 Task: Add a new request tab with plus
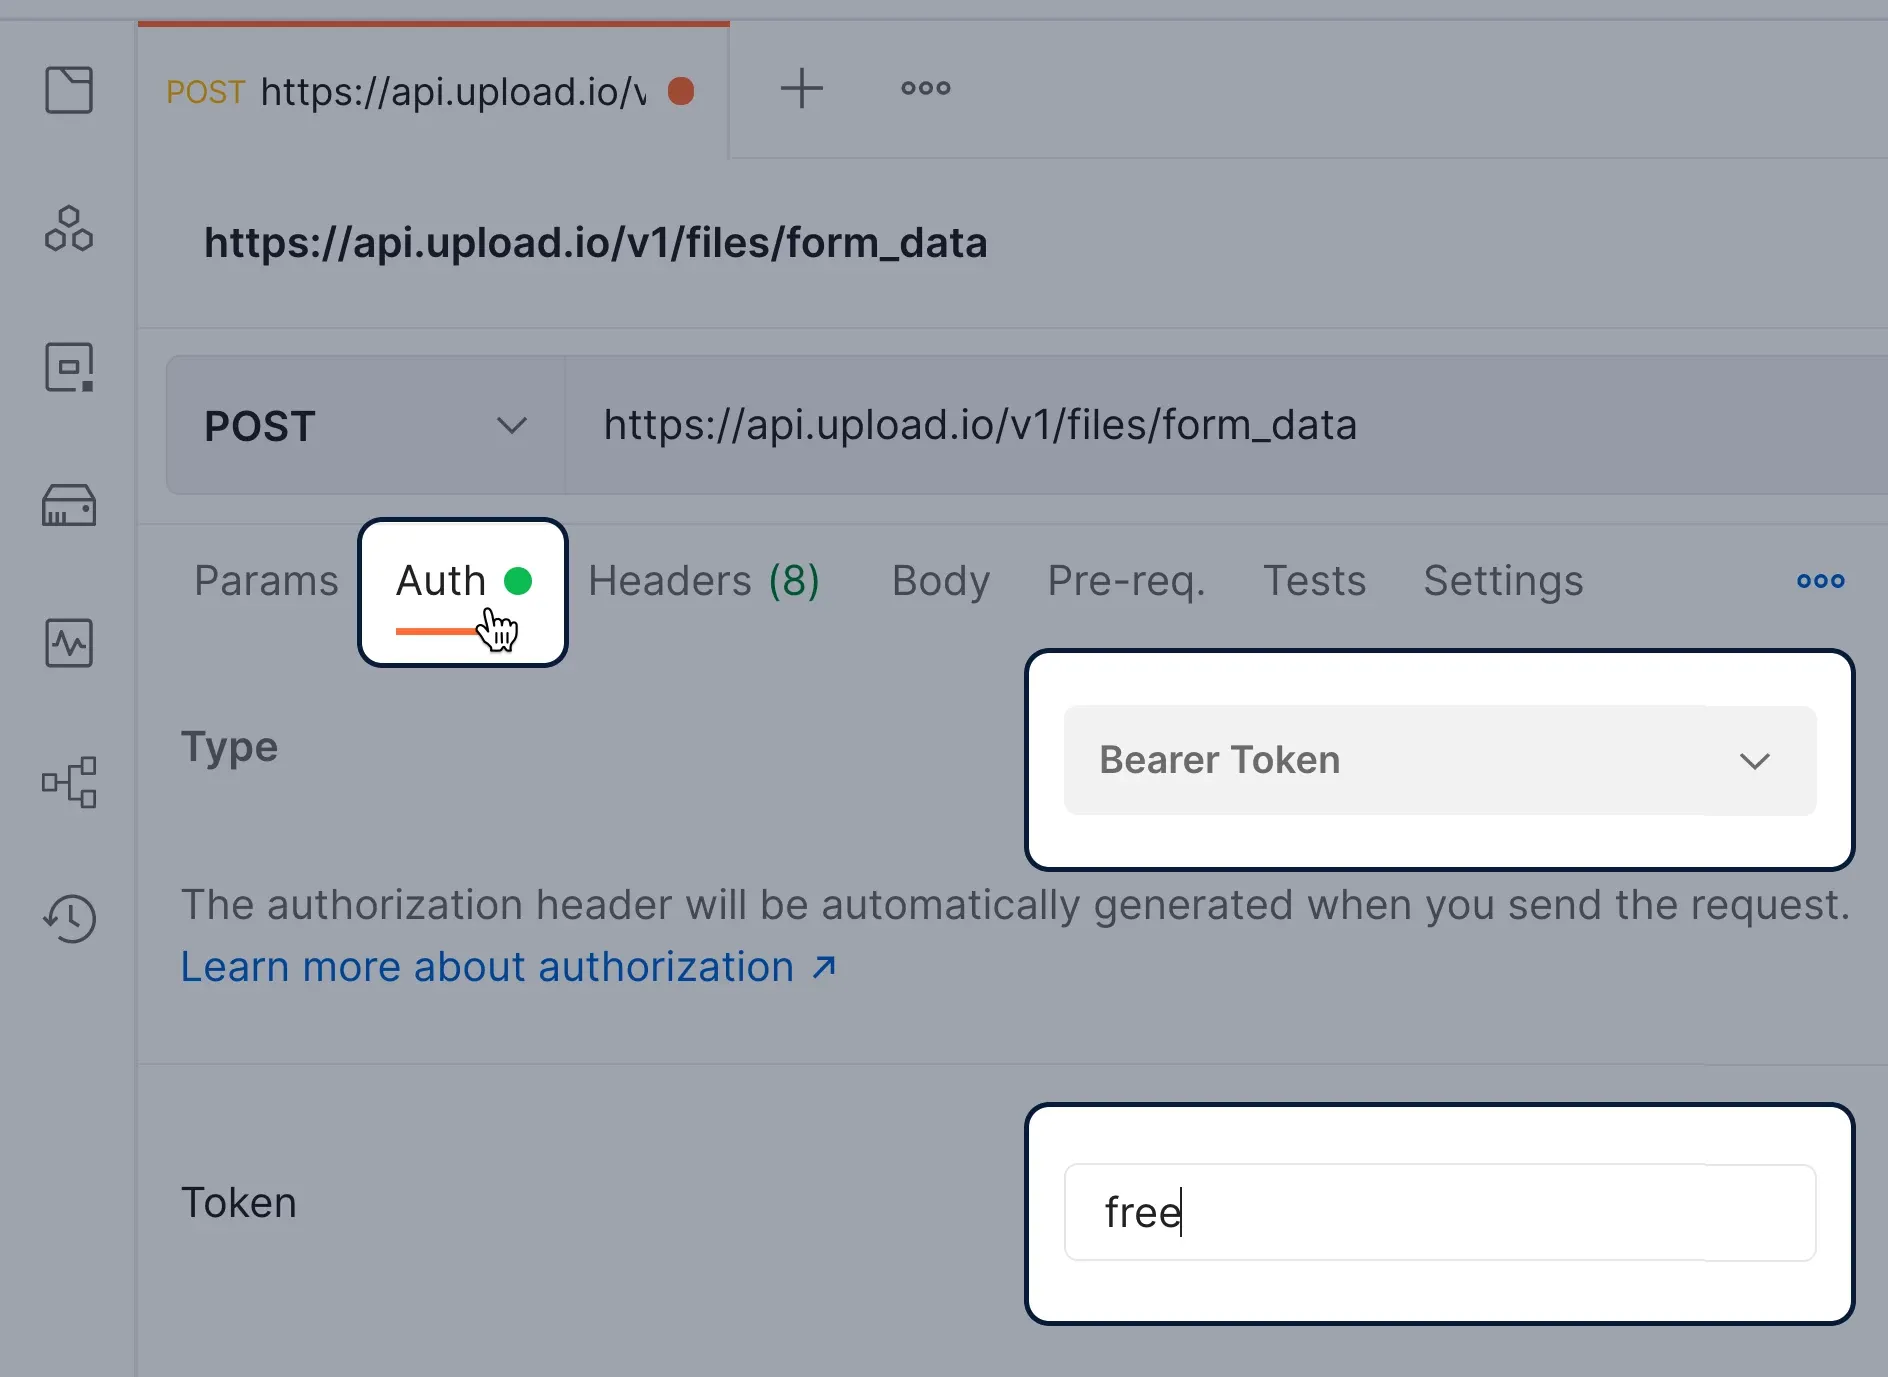[801, 89]
